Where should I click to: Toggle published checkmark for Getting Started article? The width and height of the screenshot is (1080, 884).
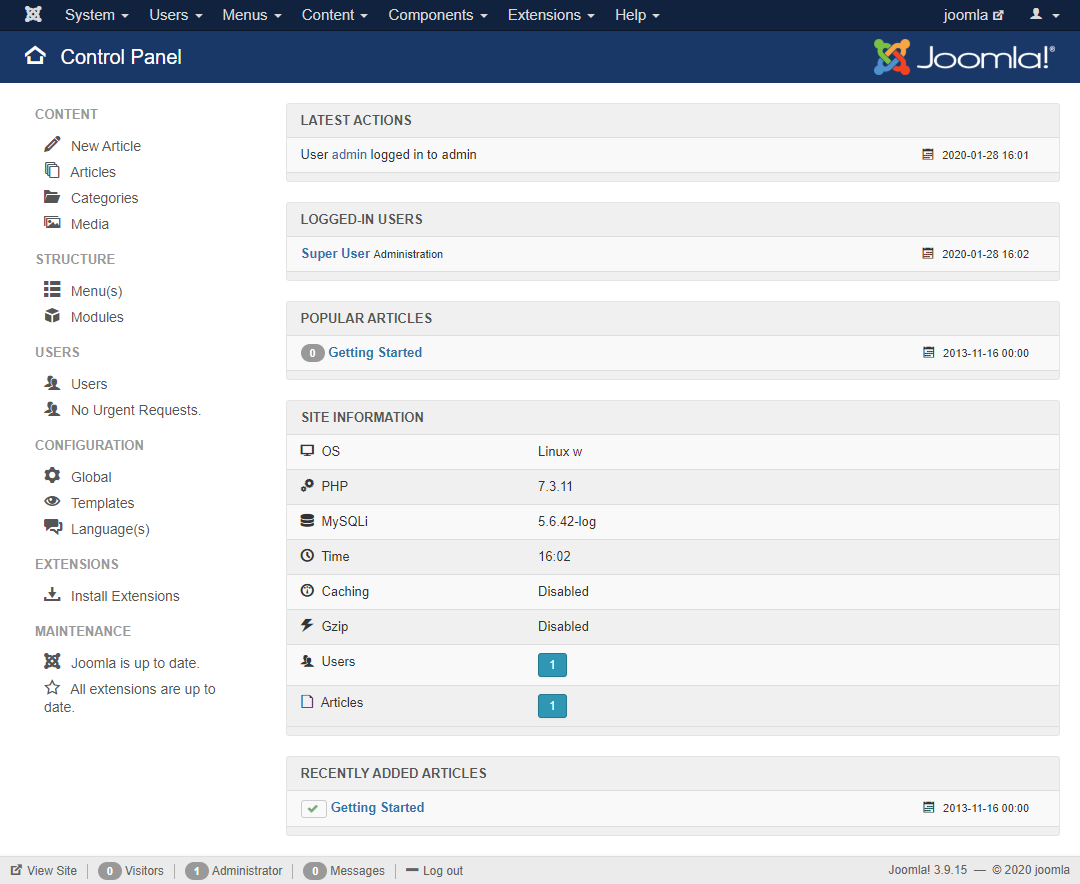[x=314, y=808]
